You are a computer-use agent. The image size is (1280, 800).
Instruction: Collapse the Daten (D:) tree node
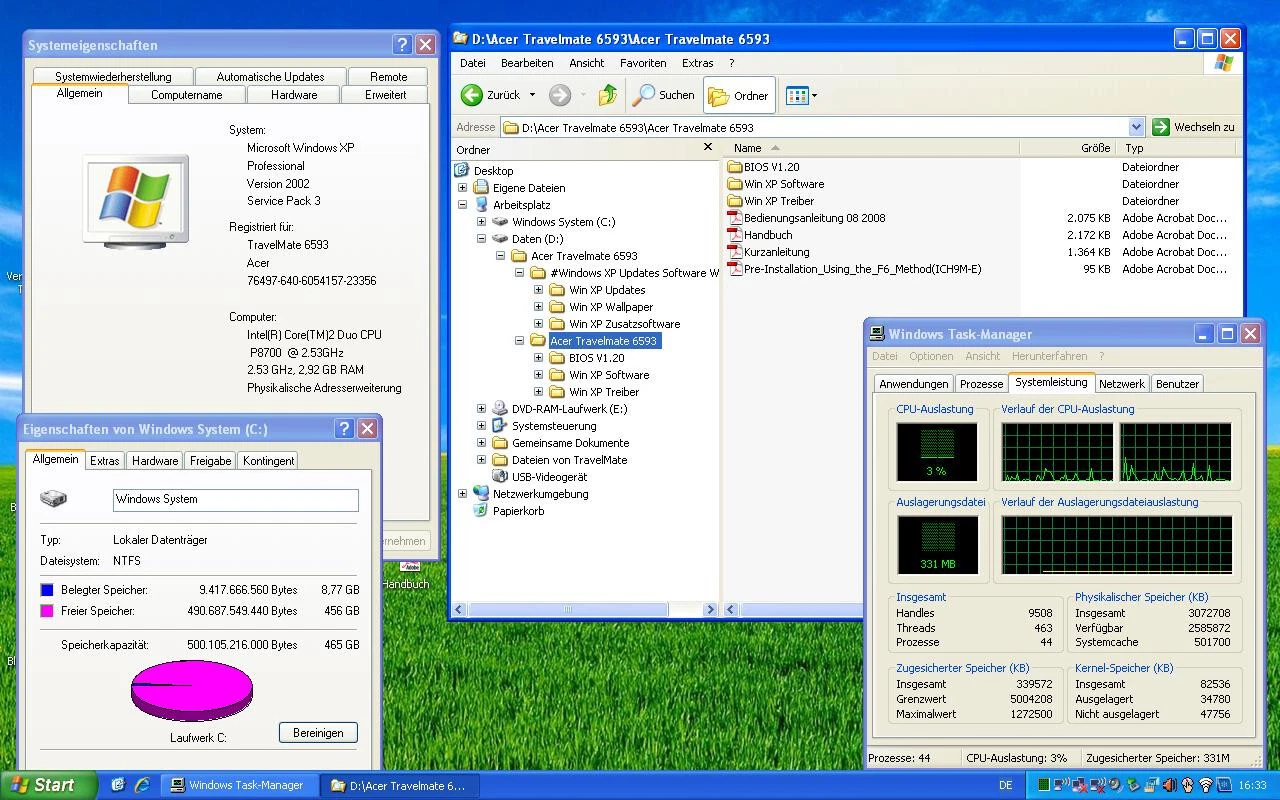(481, 239)
